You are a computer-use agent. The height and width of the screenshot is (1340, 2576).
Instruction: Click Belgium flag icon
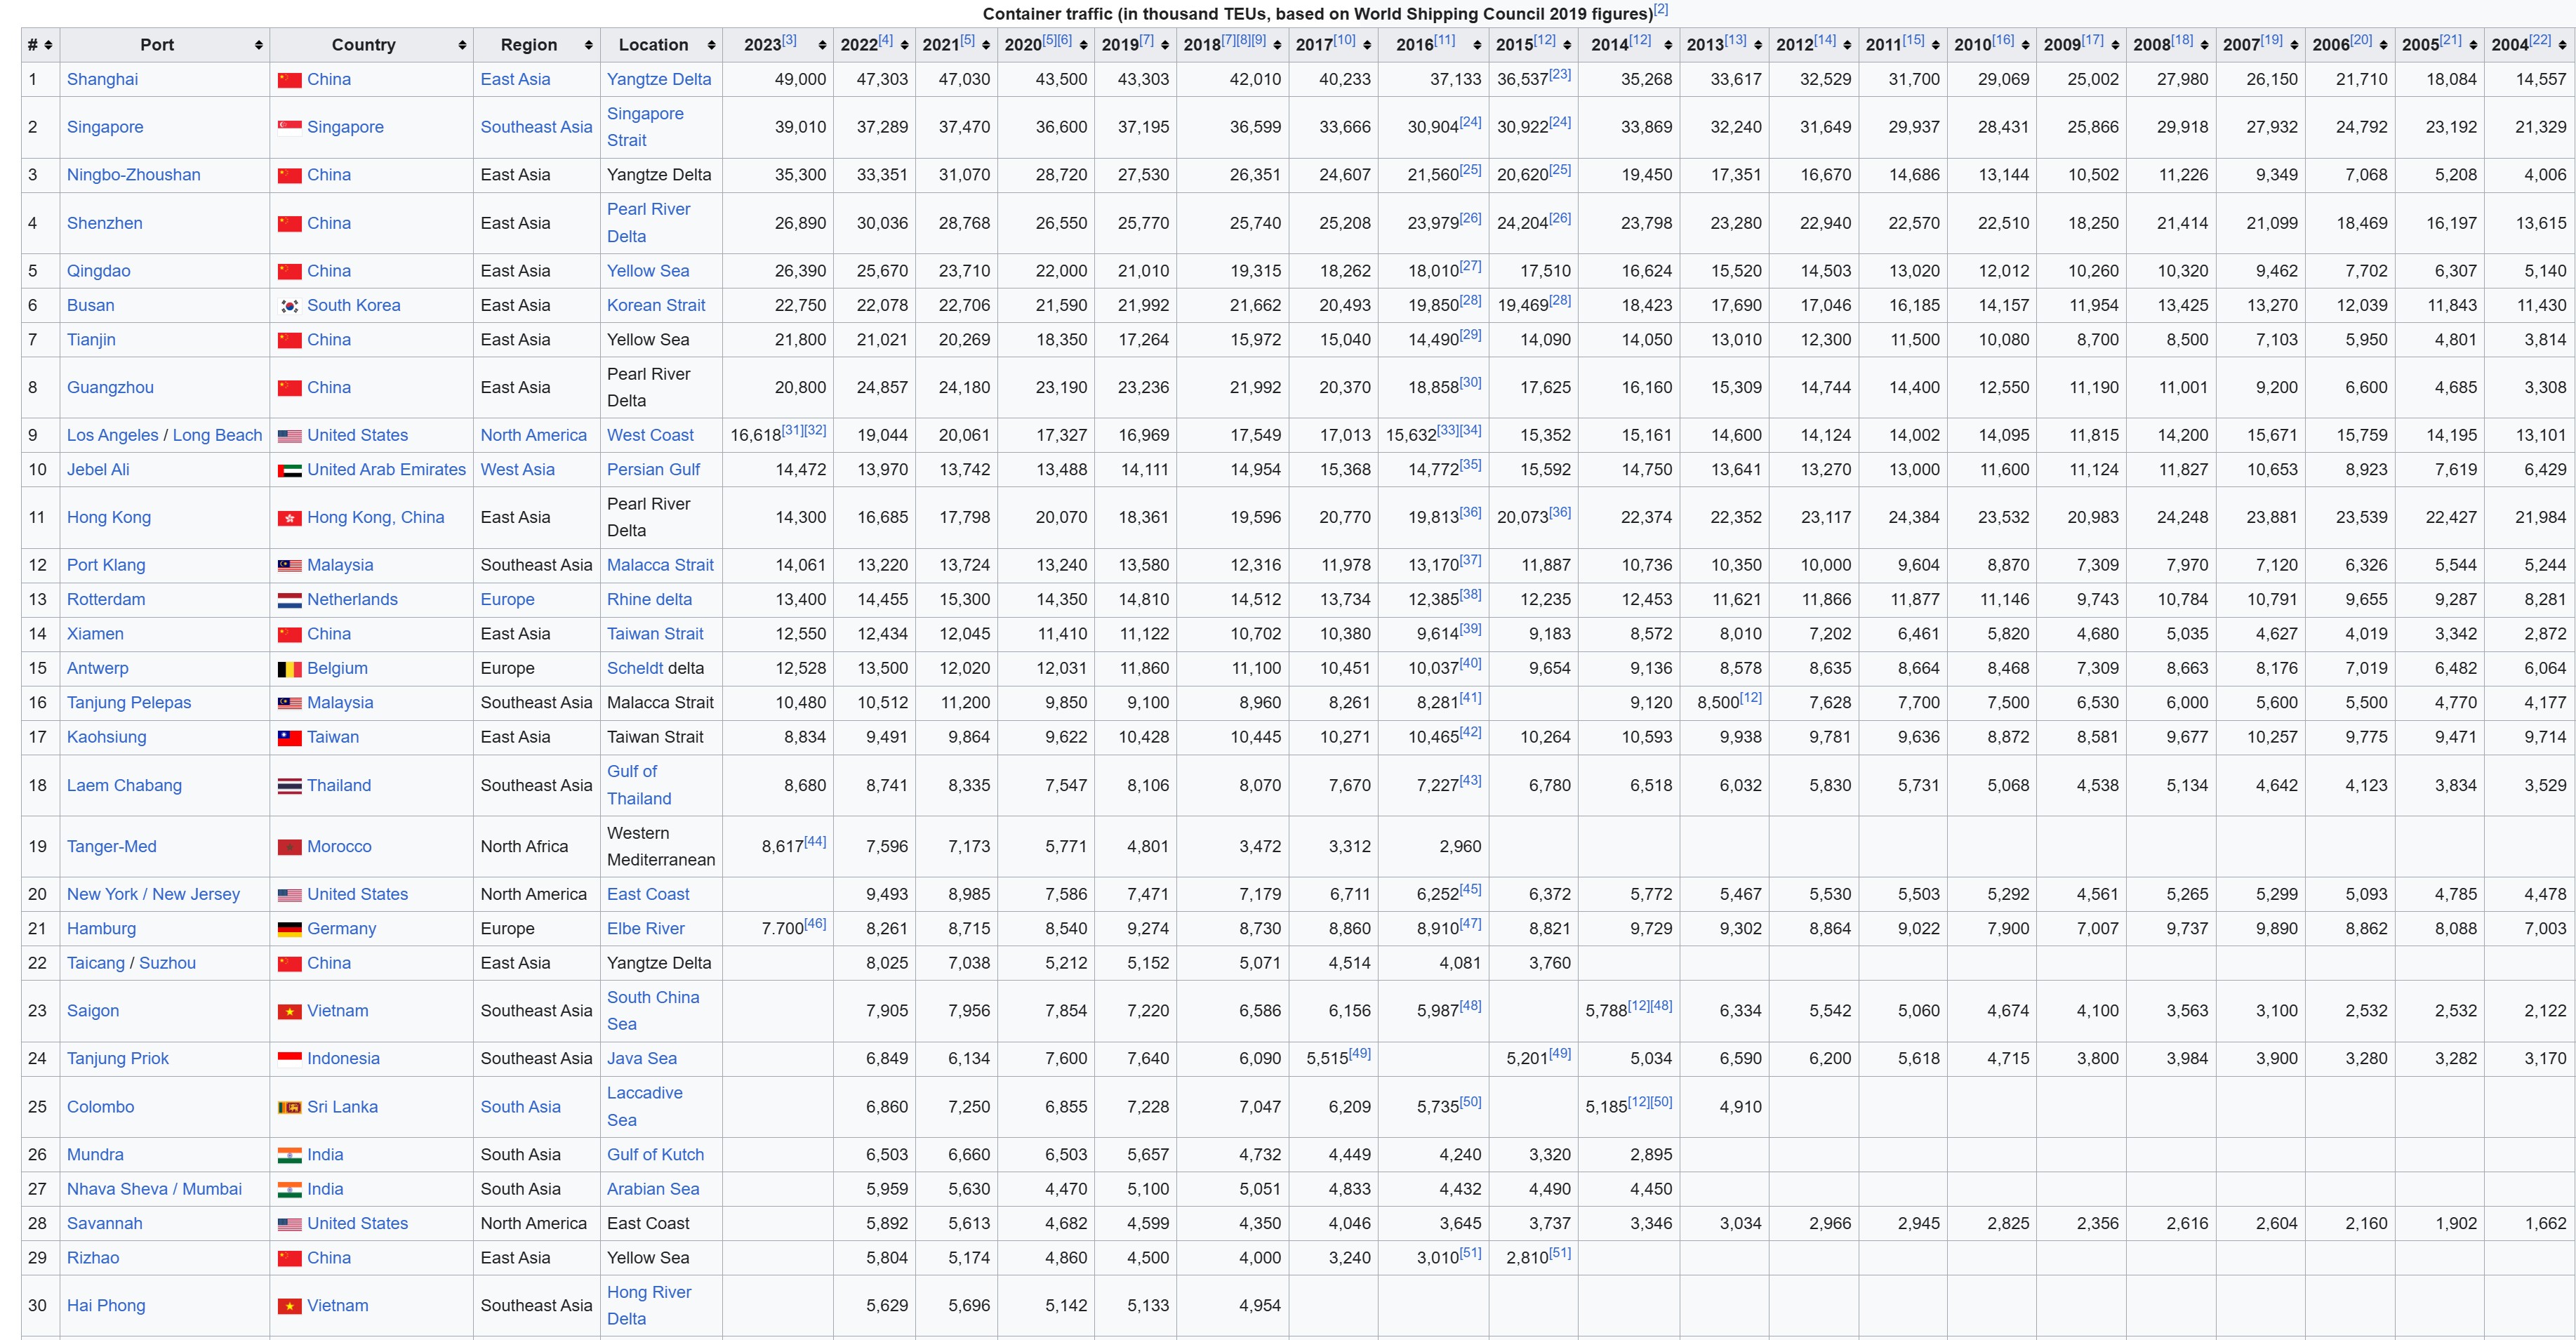[289, 669]
